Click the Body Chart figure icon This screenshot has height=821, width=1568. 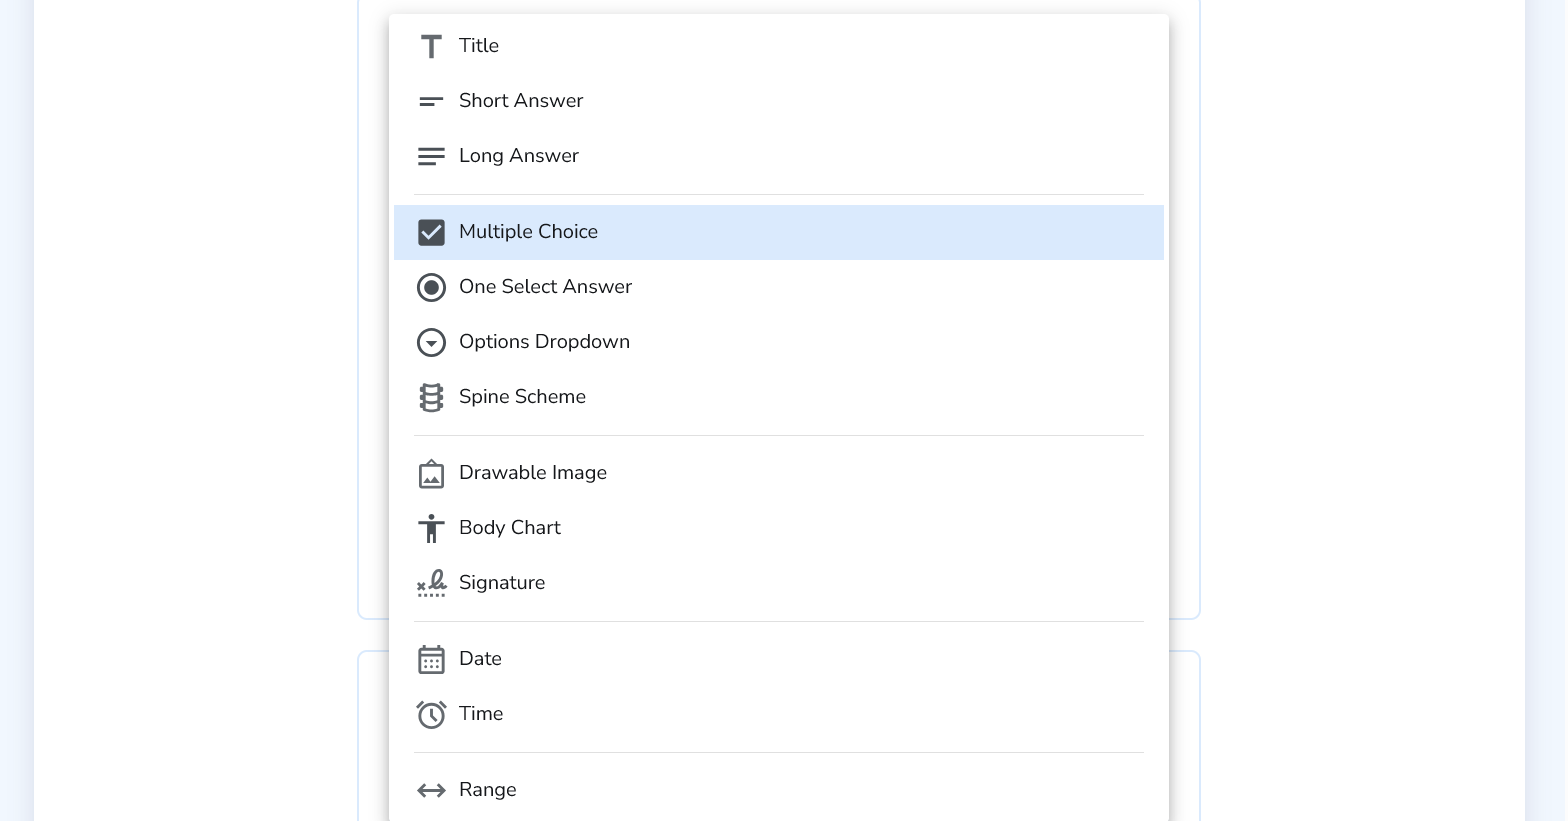431,528
